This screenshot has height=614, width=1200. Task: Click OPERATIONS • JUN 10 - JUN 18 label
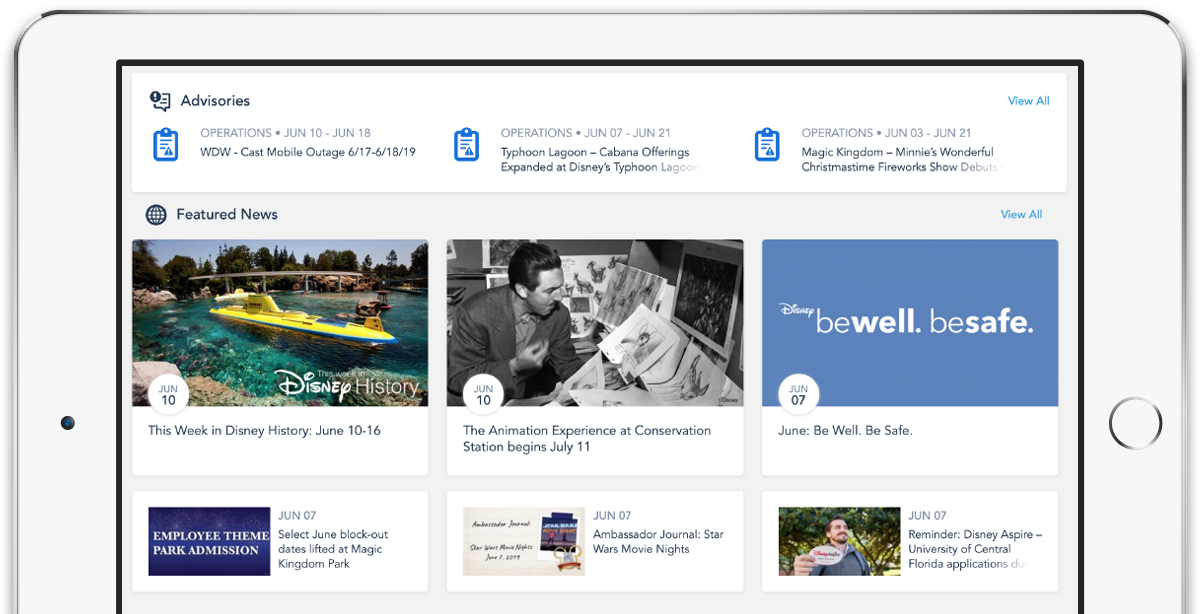coord(285,133)
